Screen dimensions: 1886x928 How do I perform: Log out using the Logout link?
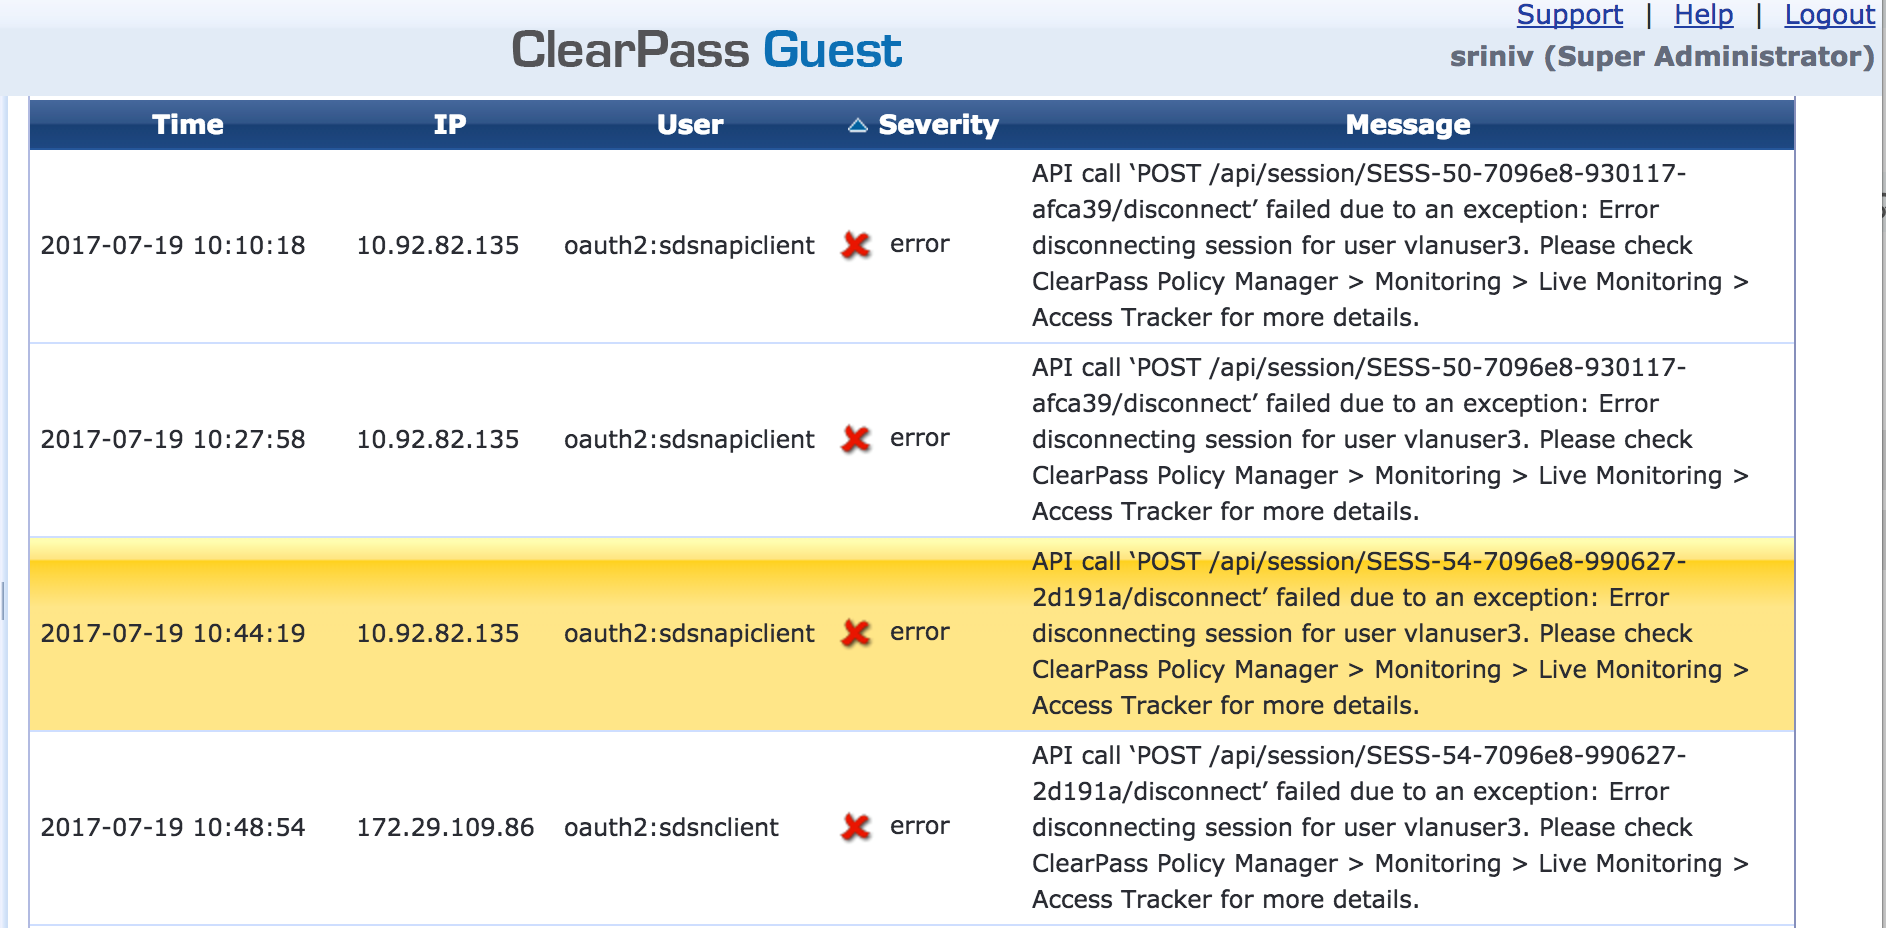coord(1829,15)
